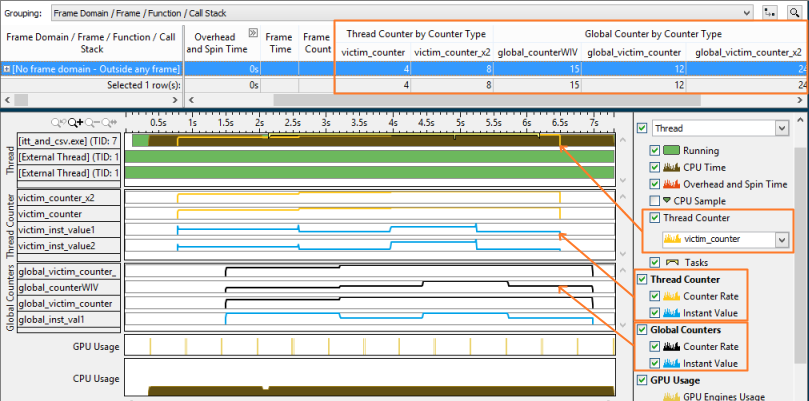The height and width of the screenshot is (401, 809).
Task: Click right arrow of tree horizontal scrollbar
Action: coord(174,100)
